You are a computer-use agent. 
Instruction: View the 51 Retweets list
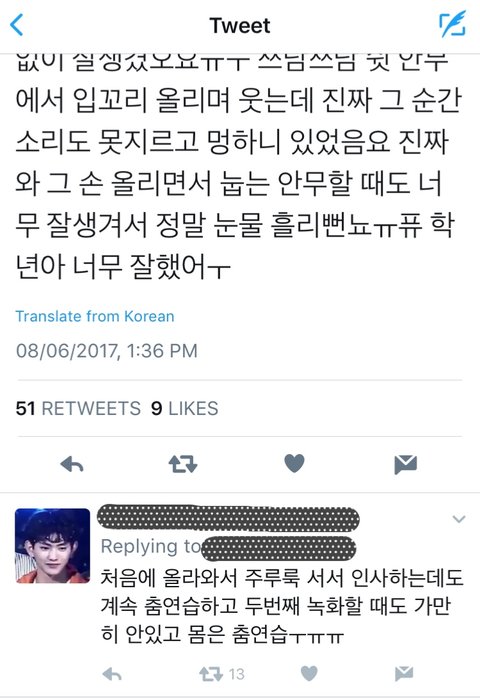[x=78, y=408]
